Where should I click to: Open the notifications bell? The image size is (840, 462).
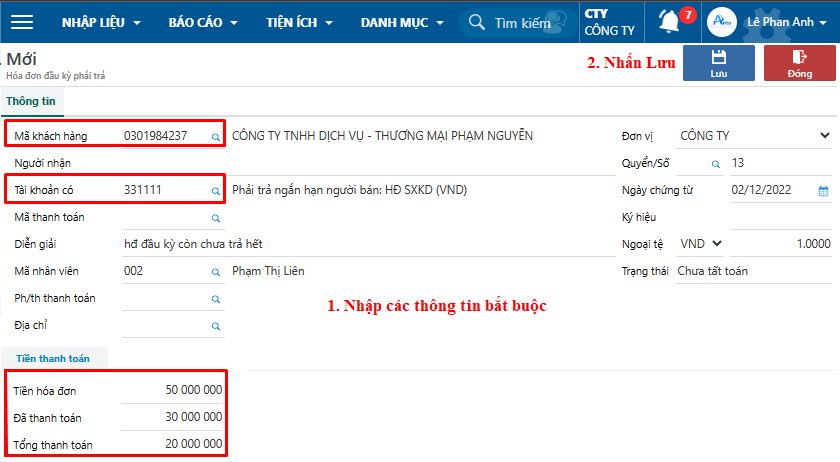pos(669,21)
